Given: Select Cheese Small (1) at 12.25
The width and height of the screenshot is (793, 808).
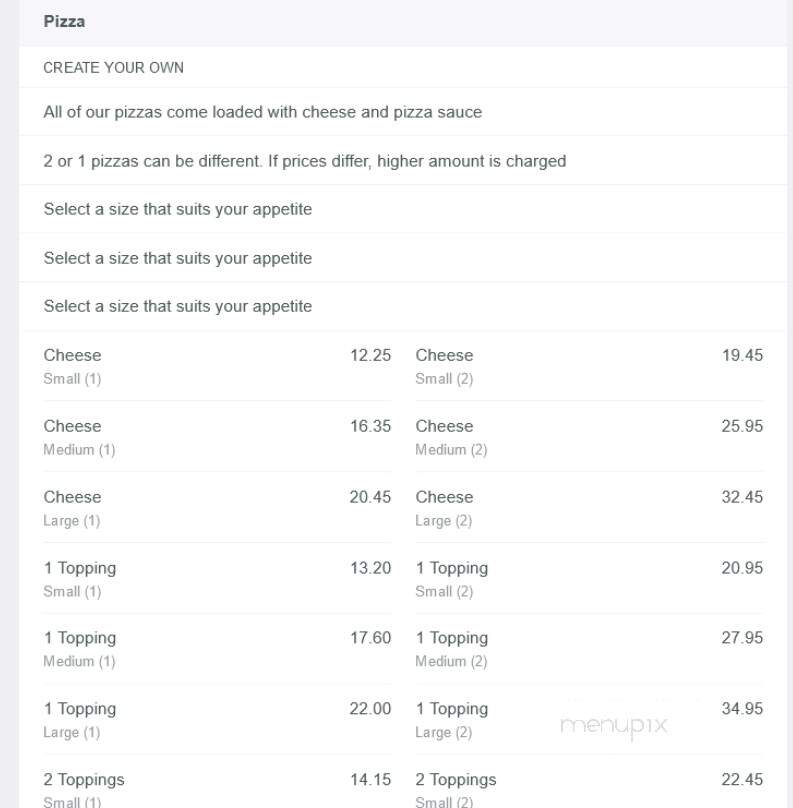Looking at the screenshot, I should pyautogui.click(x=217, y=366).
